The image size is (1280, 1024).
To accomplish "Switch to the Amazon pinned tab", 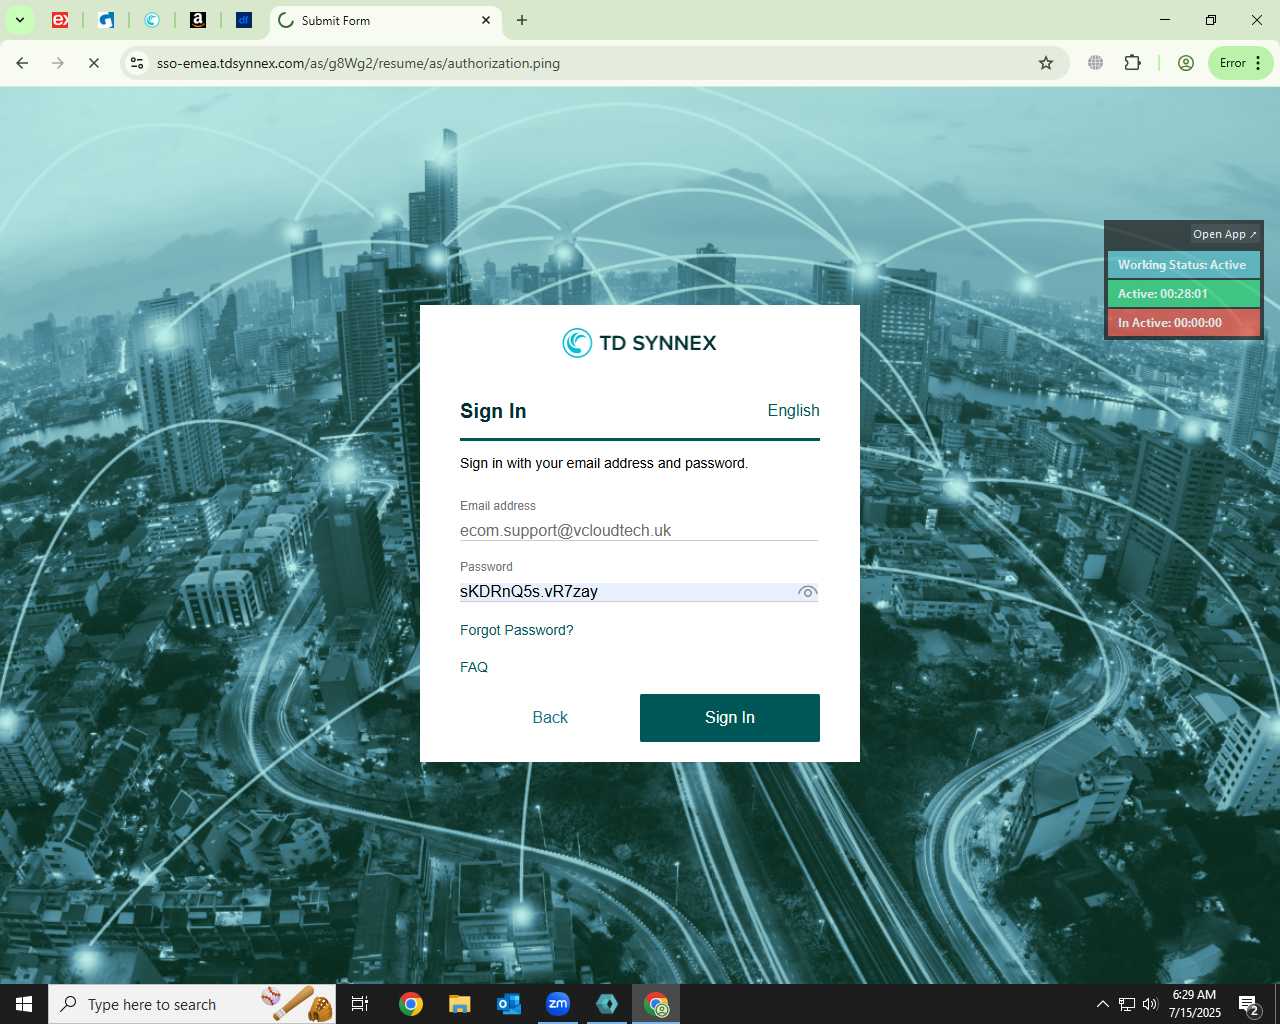I will (x=198, y=20).
